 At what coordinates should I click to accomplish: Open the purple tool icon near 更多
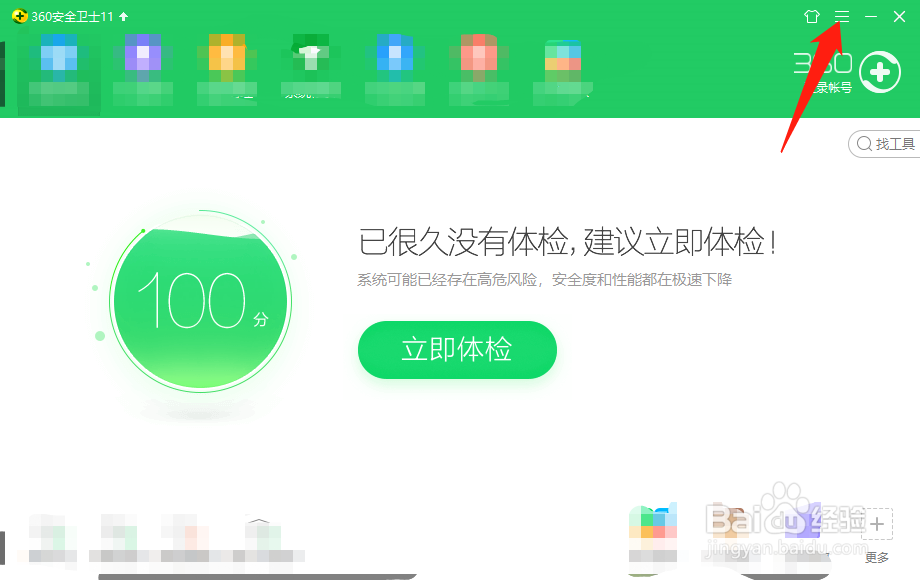point(803,523)
